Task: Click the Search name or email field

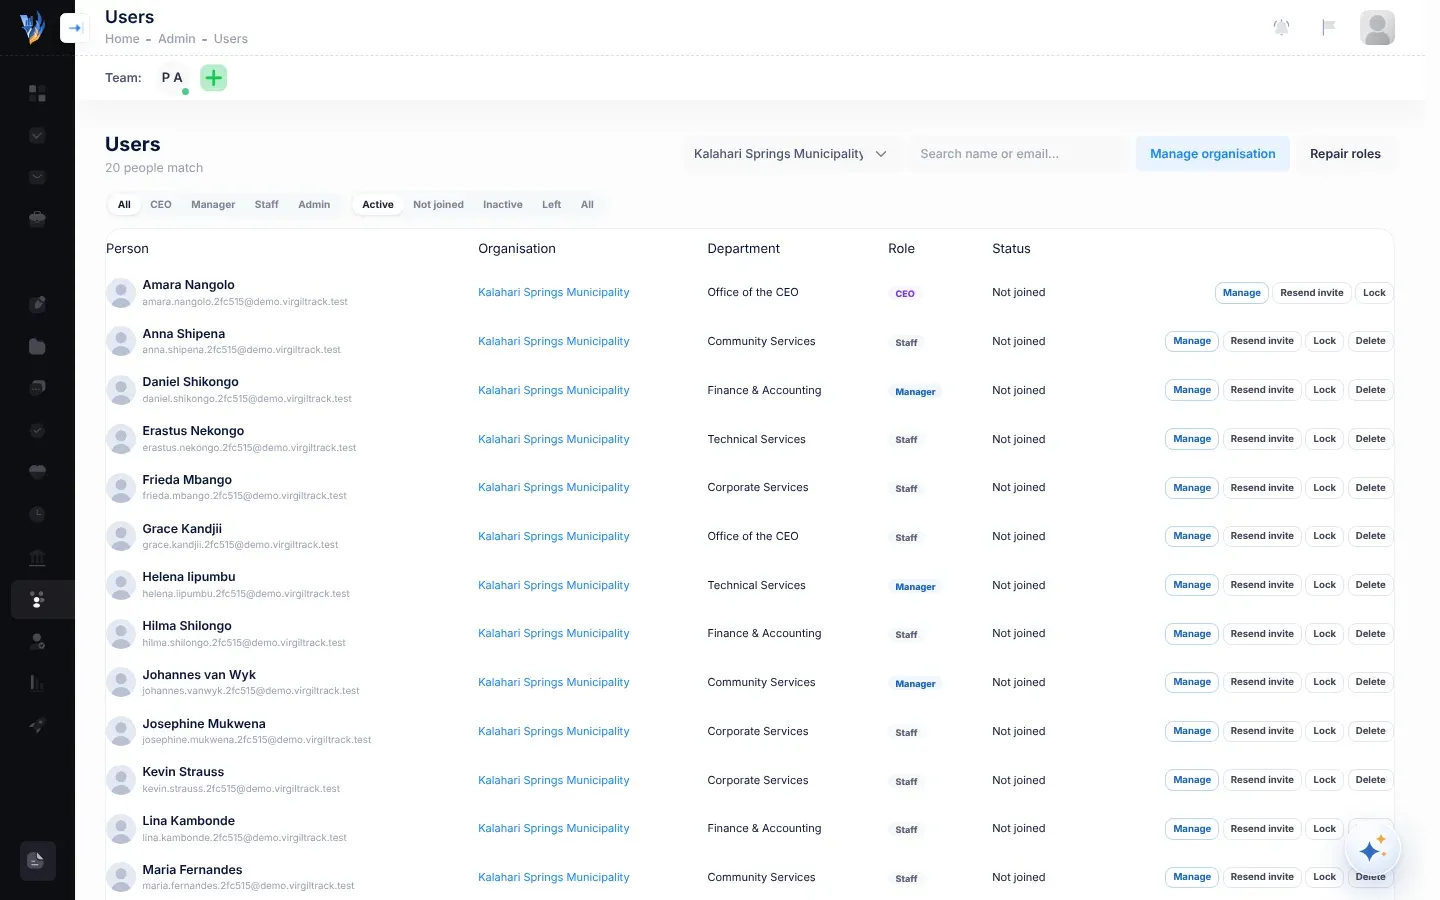Action: pos(1019,154)
